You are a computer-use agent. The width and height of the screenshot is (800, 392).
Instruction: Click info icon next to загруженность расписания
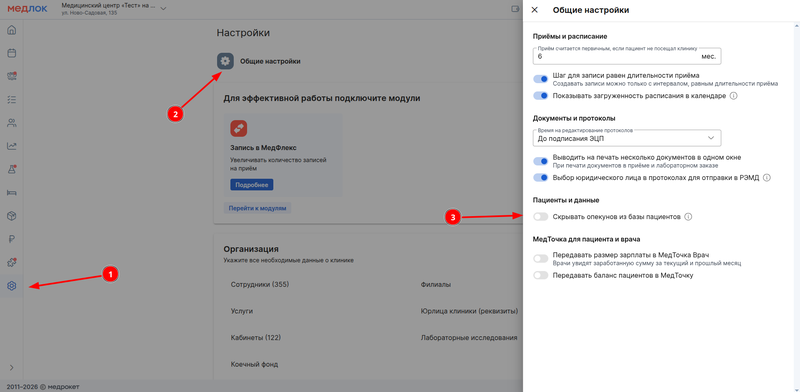(x=734, y=95)
